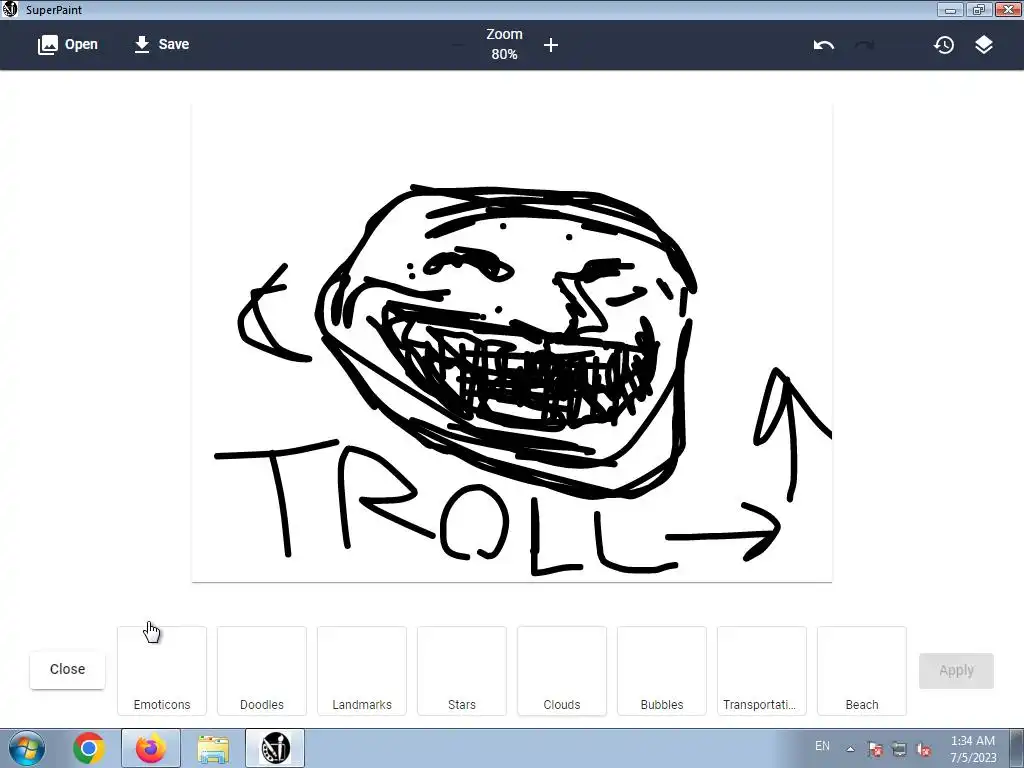Apply the selected sticker
This screenshot has height=768, width=1024.
coord(956,671)
